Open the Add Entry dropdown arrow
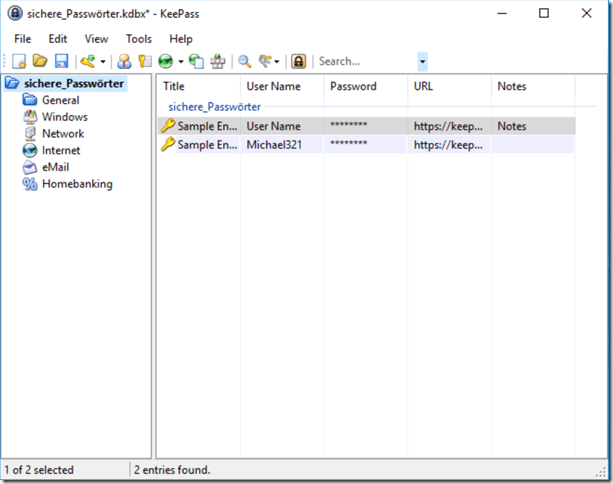 pyautogui.click(x=102, y=62)
